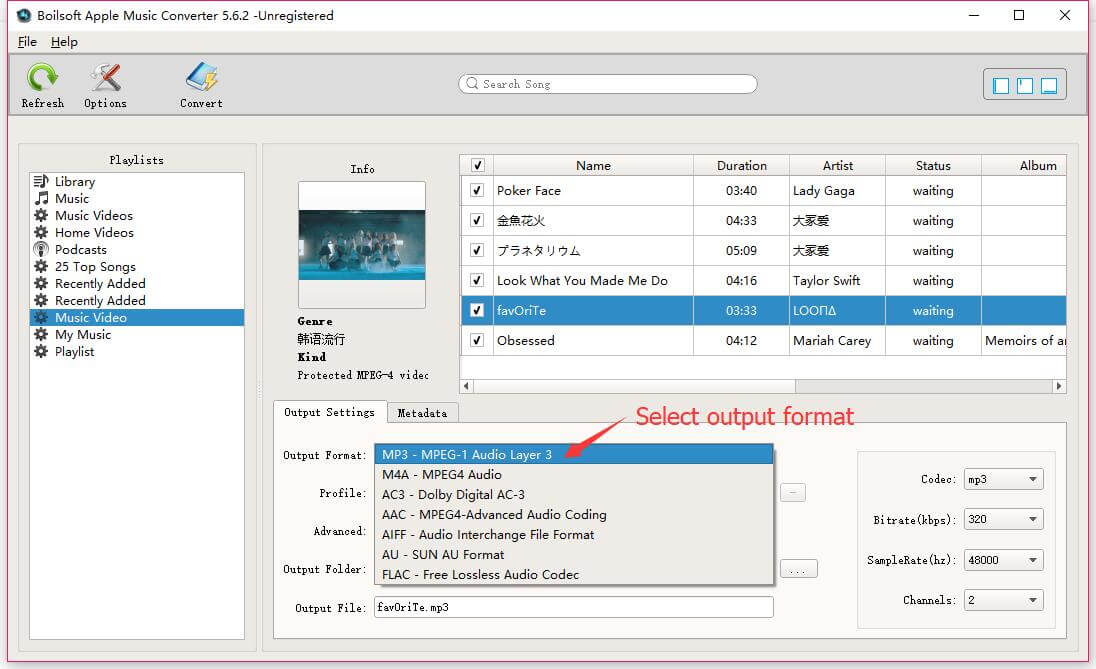Screen dimensions: 1096x669
Task: Click the Boilsoft app icon in title bar
Action: tap(24, 15)
